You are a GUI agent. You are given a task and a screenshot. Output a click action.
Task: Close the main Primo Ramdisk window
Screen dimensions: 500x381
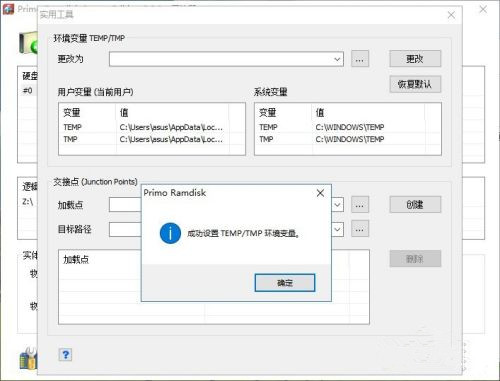tap(483, 9)
